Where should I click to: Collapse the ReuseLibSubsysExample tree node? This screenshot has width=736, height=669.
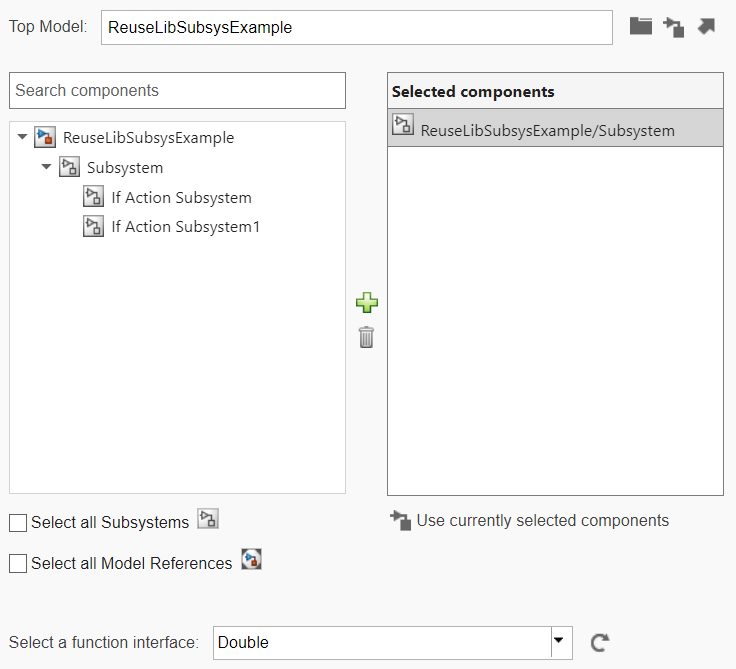(23, 138)
